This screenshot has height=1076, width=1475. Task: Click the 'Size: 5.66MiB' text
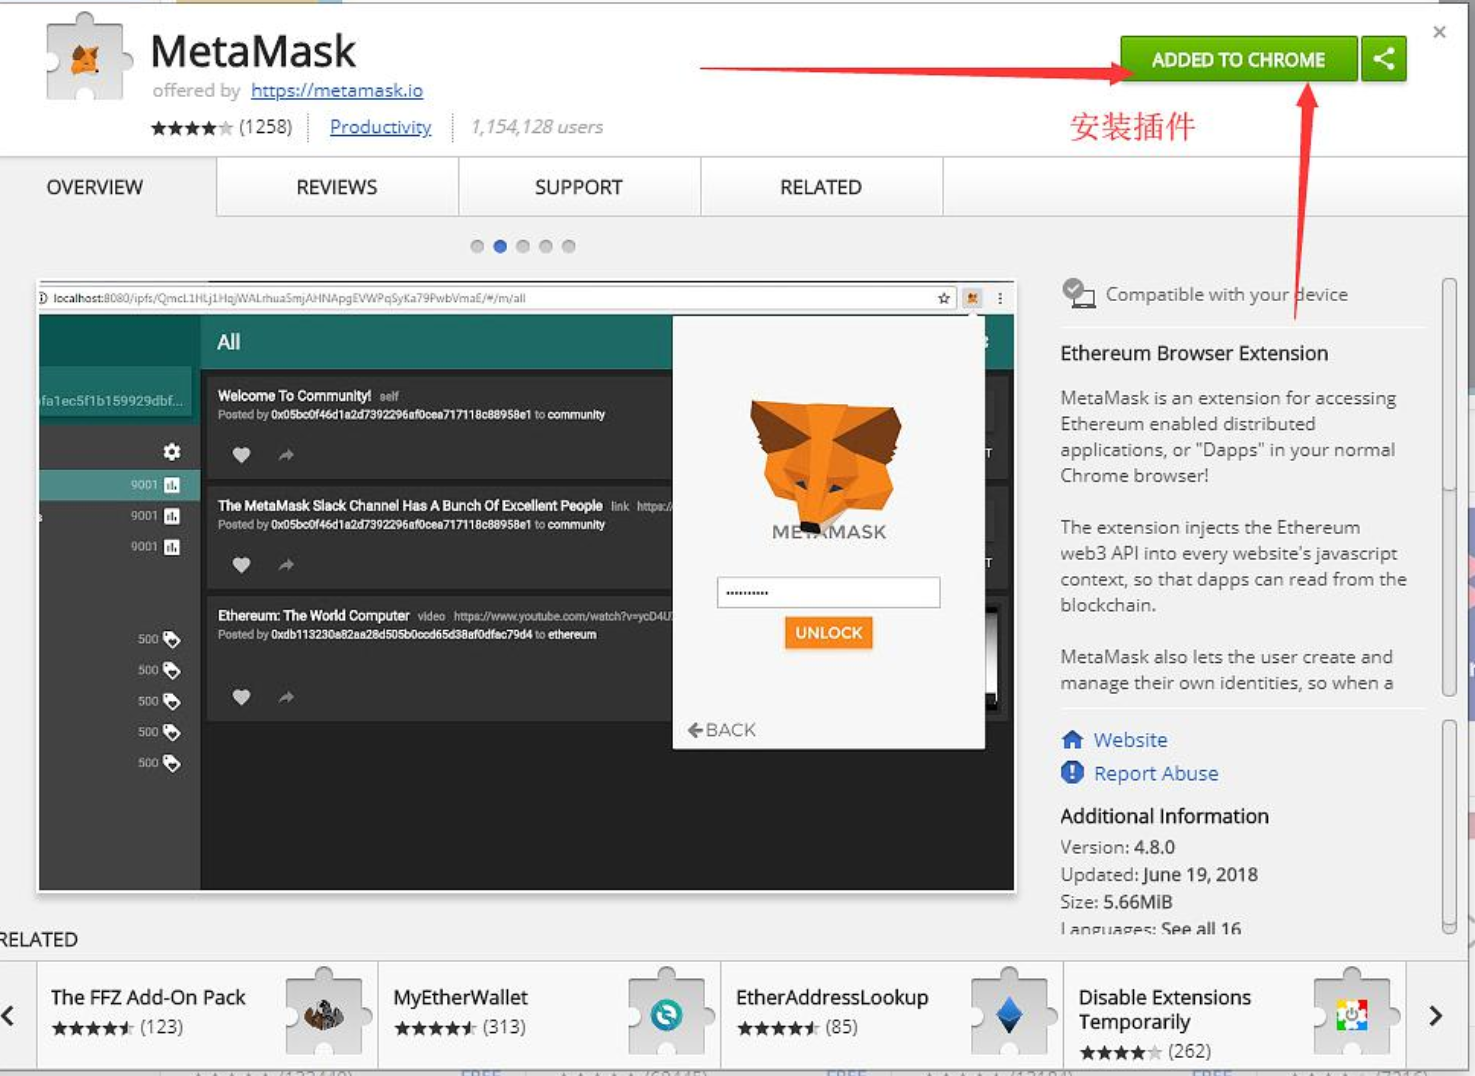pos(1116,902)
